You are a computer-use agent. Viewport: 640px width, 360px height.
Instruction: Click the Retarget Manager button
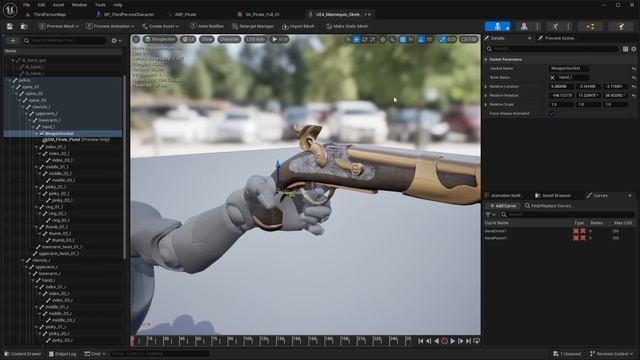point(253,26)
